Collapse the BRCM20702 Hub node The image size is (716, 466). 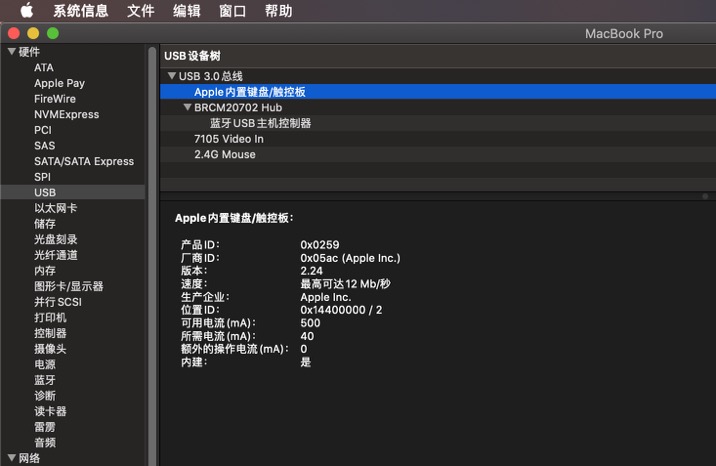tap(187, 107)
